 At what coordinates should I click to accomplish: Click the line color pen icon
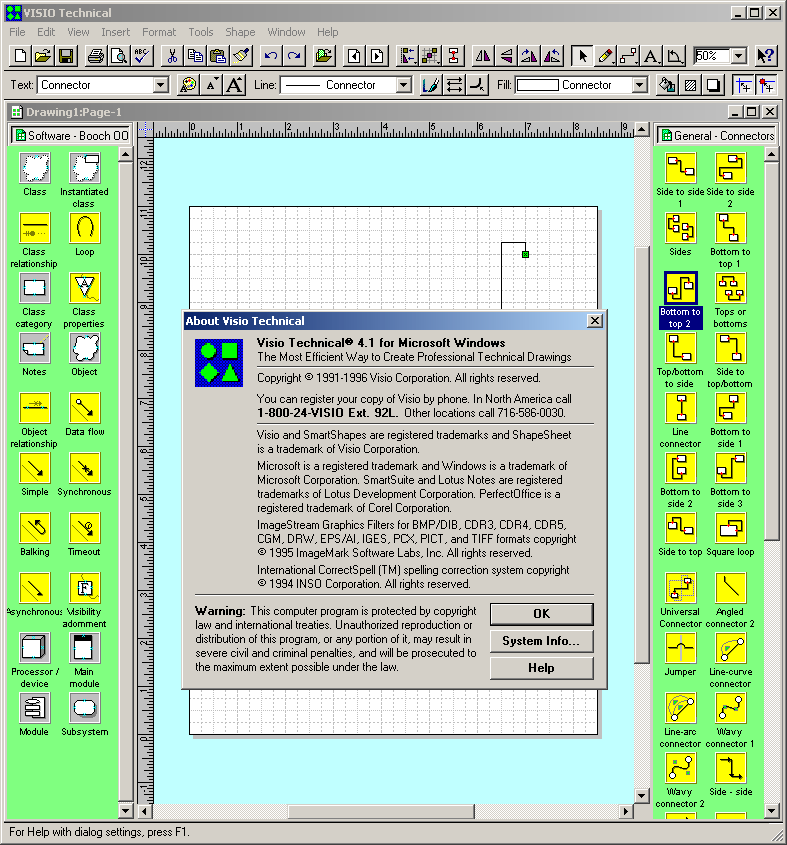431,85
